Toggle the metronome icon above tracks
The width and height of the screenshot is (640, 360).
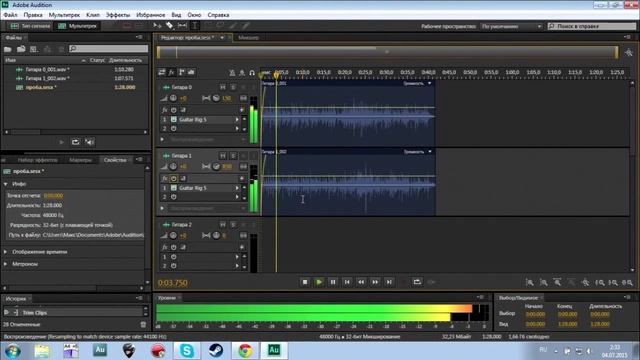[232, 73]
